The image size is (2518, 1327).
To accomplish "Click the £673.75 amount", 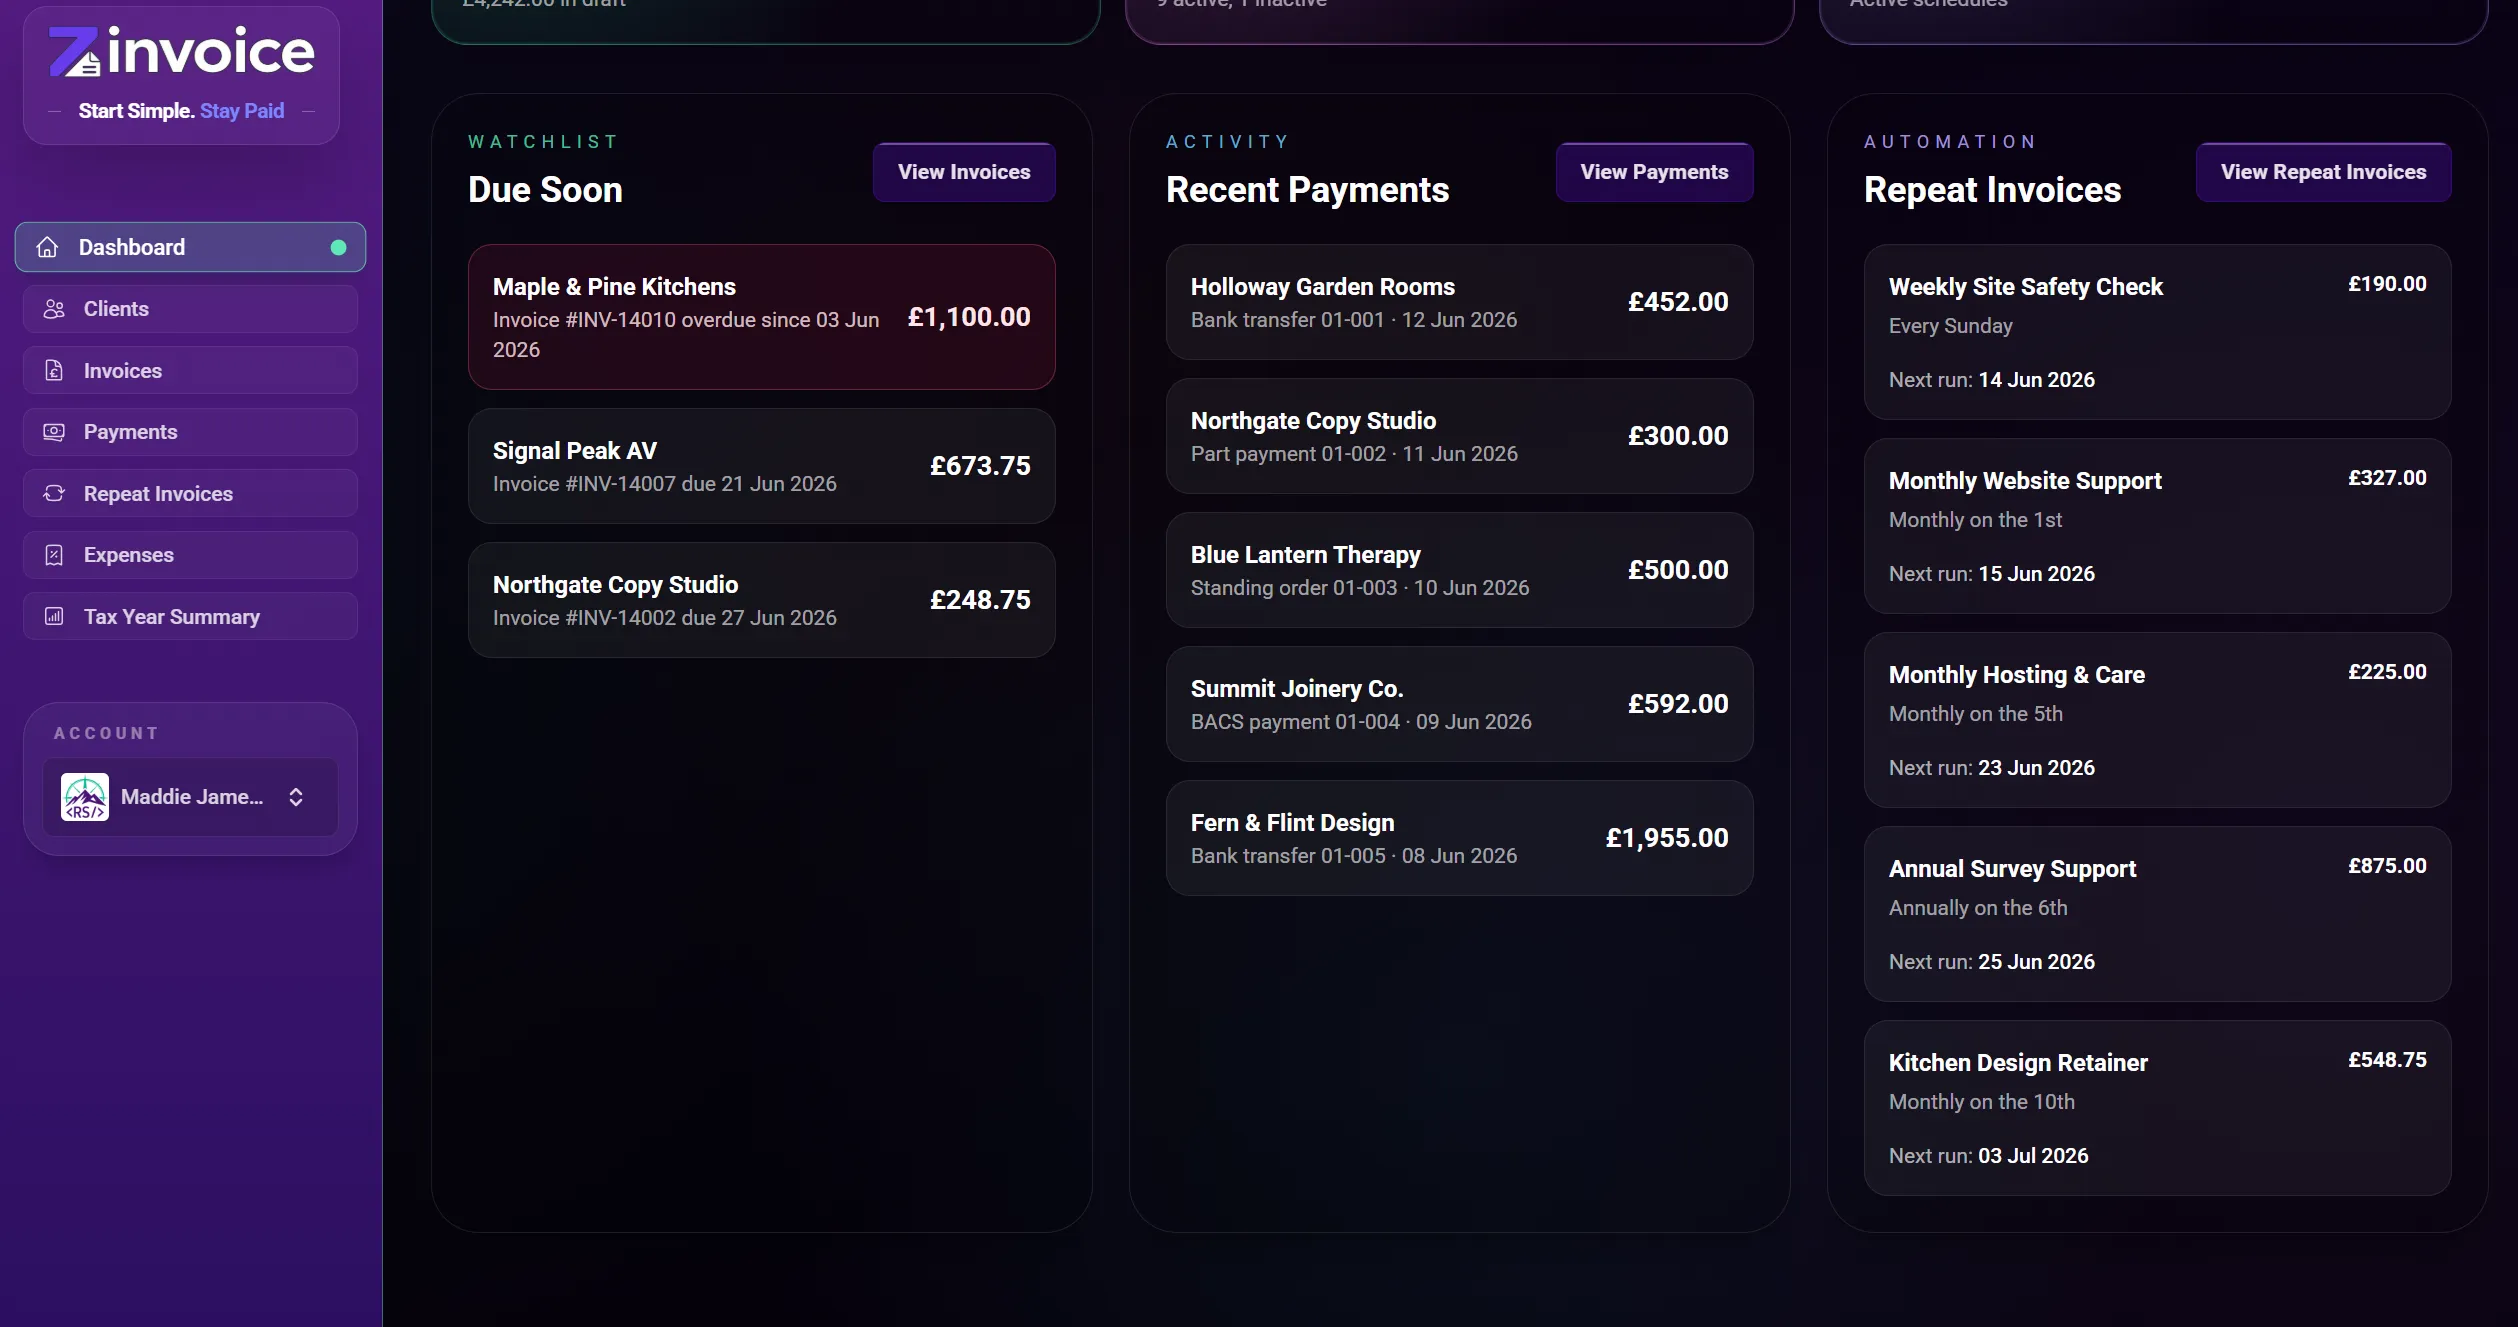I will [980, 466].
